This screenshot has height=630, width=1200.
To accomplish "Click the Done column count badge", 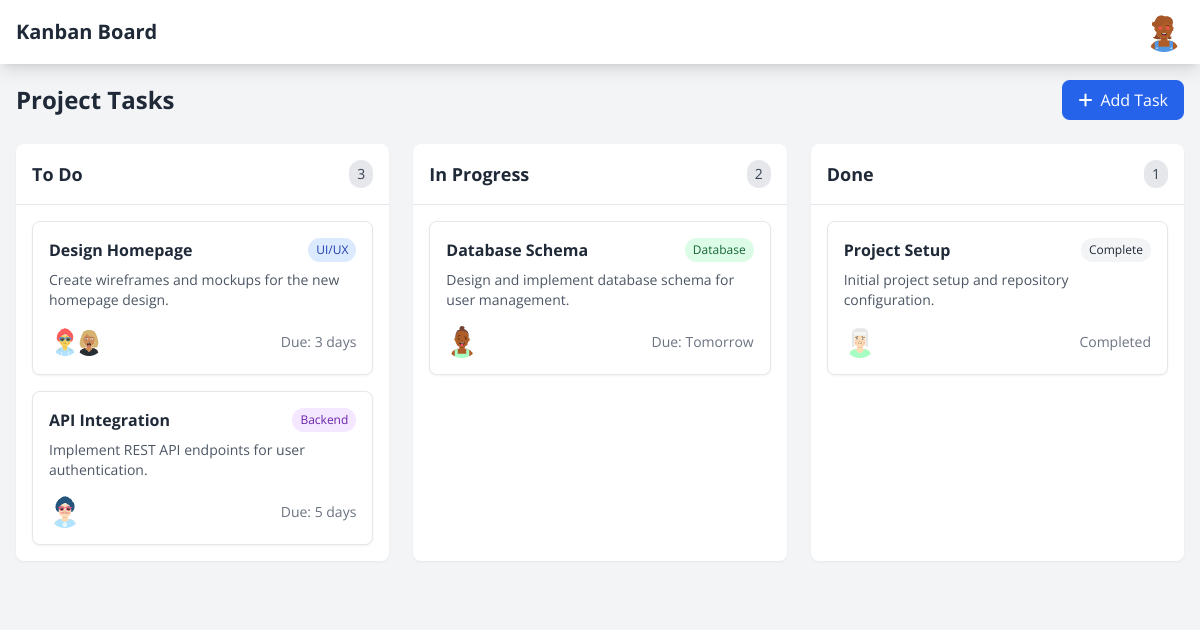I will pos(1156,174).
